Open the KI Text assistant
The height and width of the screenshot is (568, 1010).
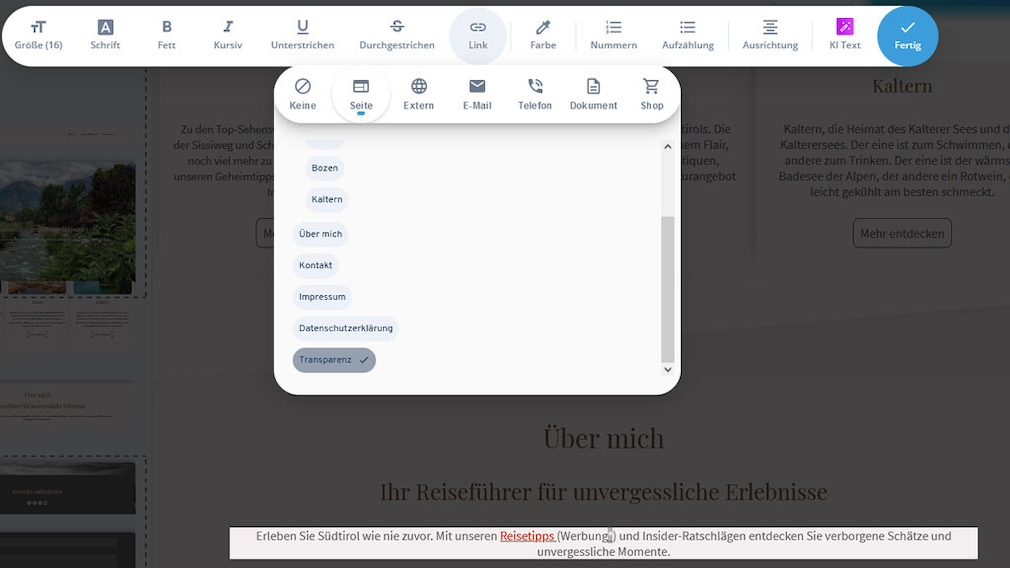[x=844, y=34]
